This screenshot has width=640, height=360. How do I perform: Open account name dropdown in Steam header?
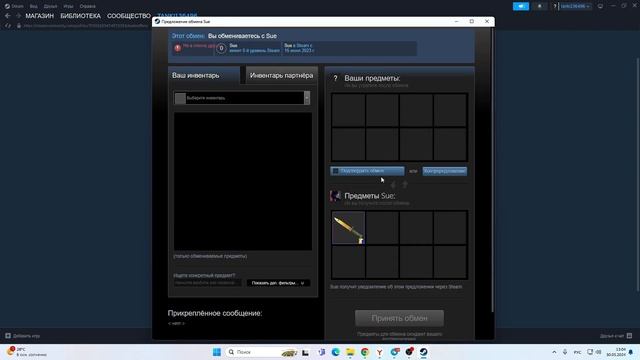click(x=575, y=6)
